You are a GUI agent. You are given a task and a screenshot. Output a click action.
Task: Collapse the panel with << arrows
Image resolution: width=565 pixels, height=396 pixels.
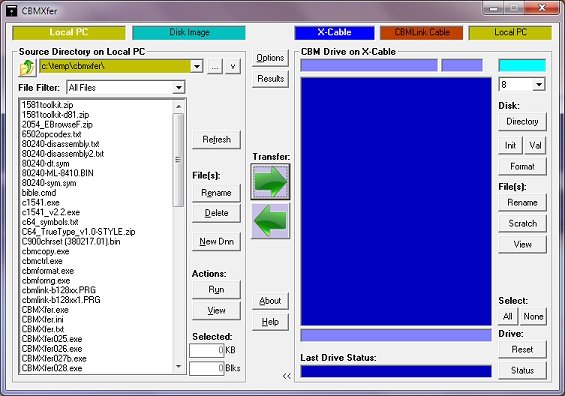coord(286,377)
